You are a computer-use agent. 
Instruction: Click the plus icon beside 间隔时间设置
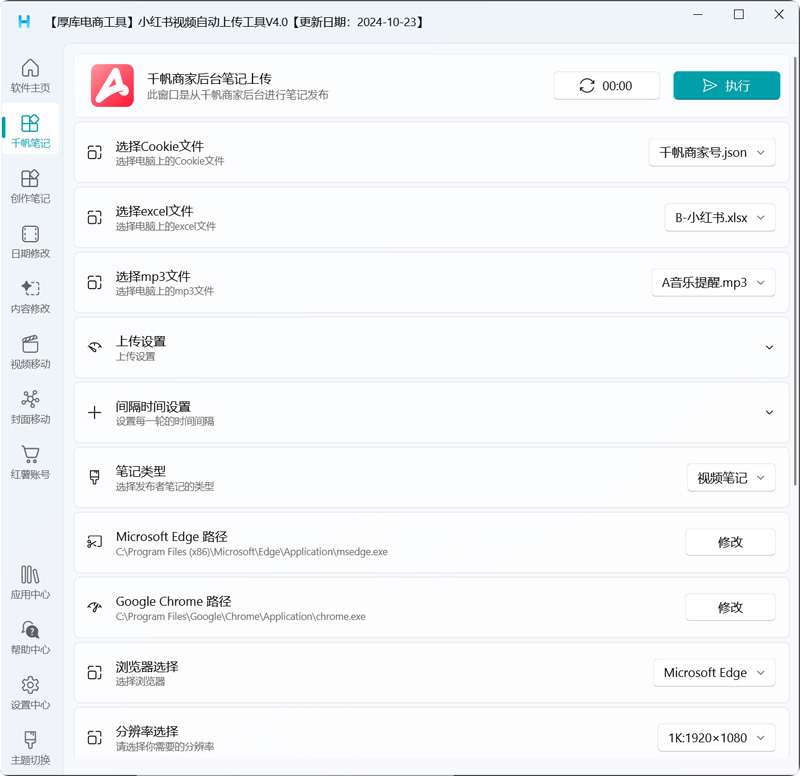coord(94,412)
